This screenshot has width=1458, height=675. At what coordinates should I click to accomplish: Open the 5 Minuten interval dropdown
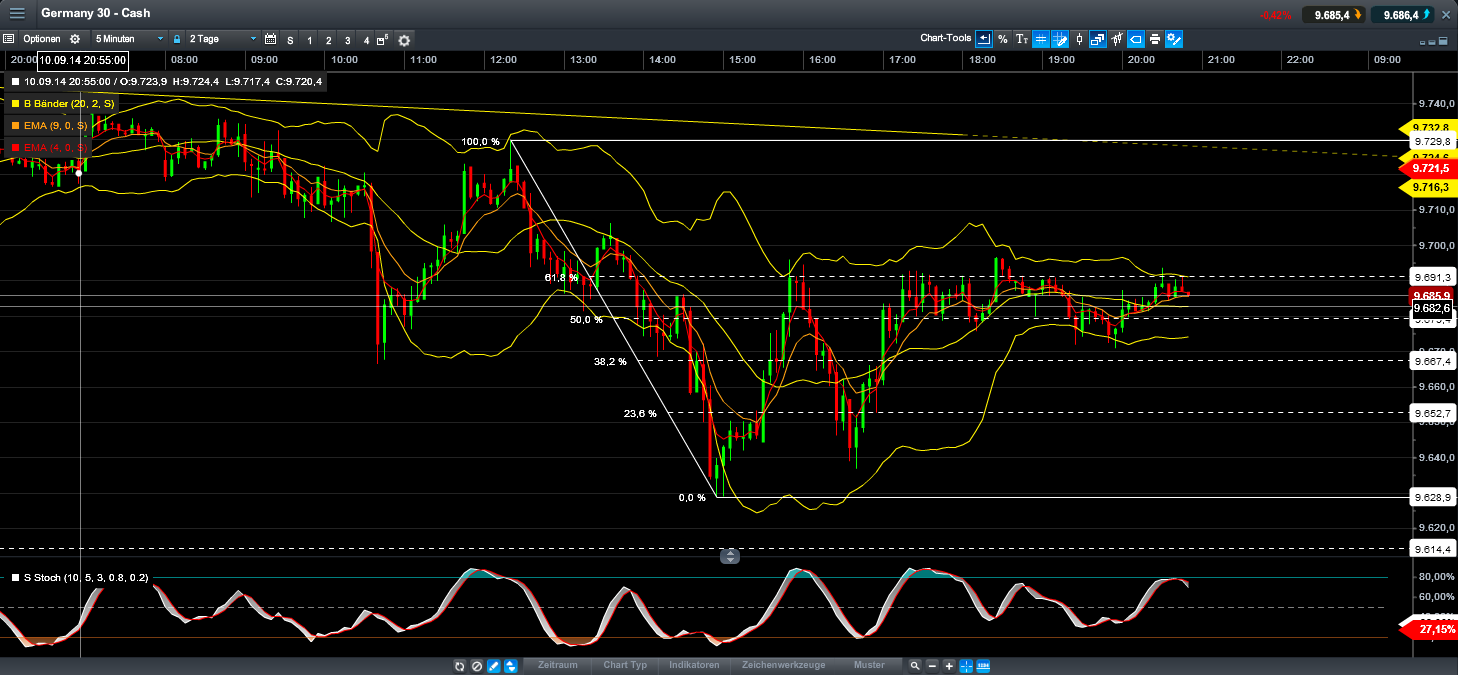pos(128,39)
